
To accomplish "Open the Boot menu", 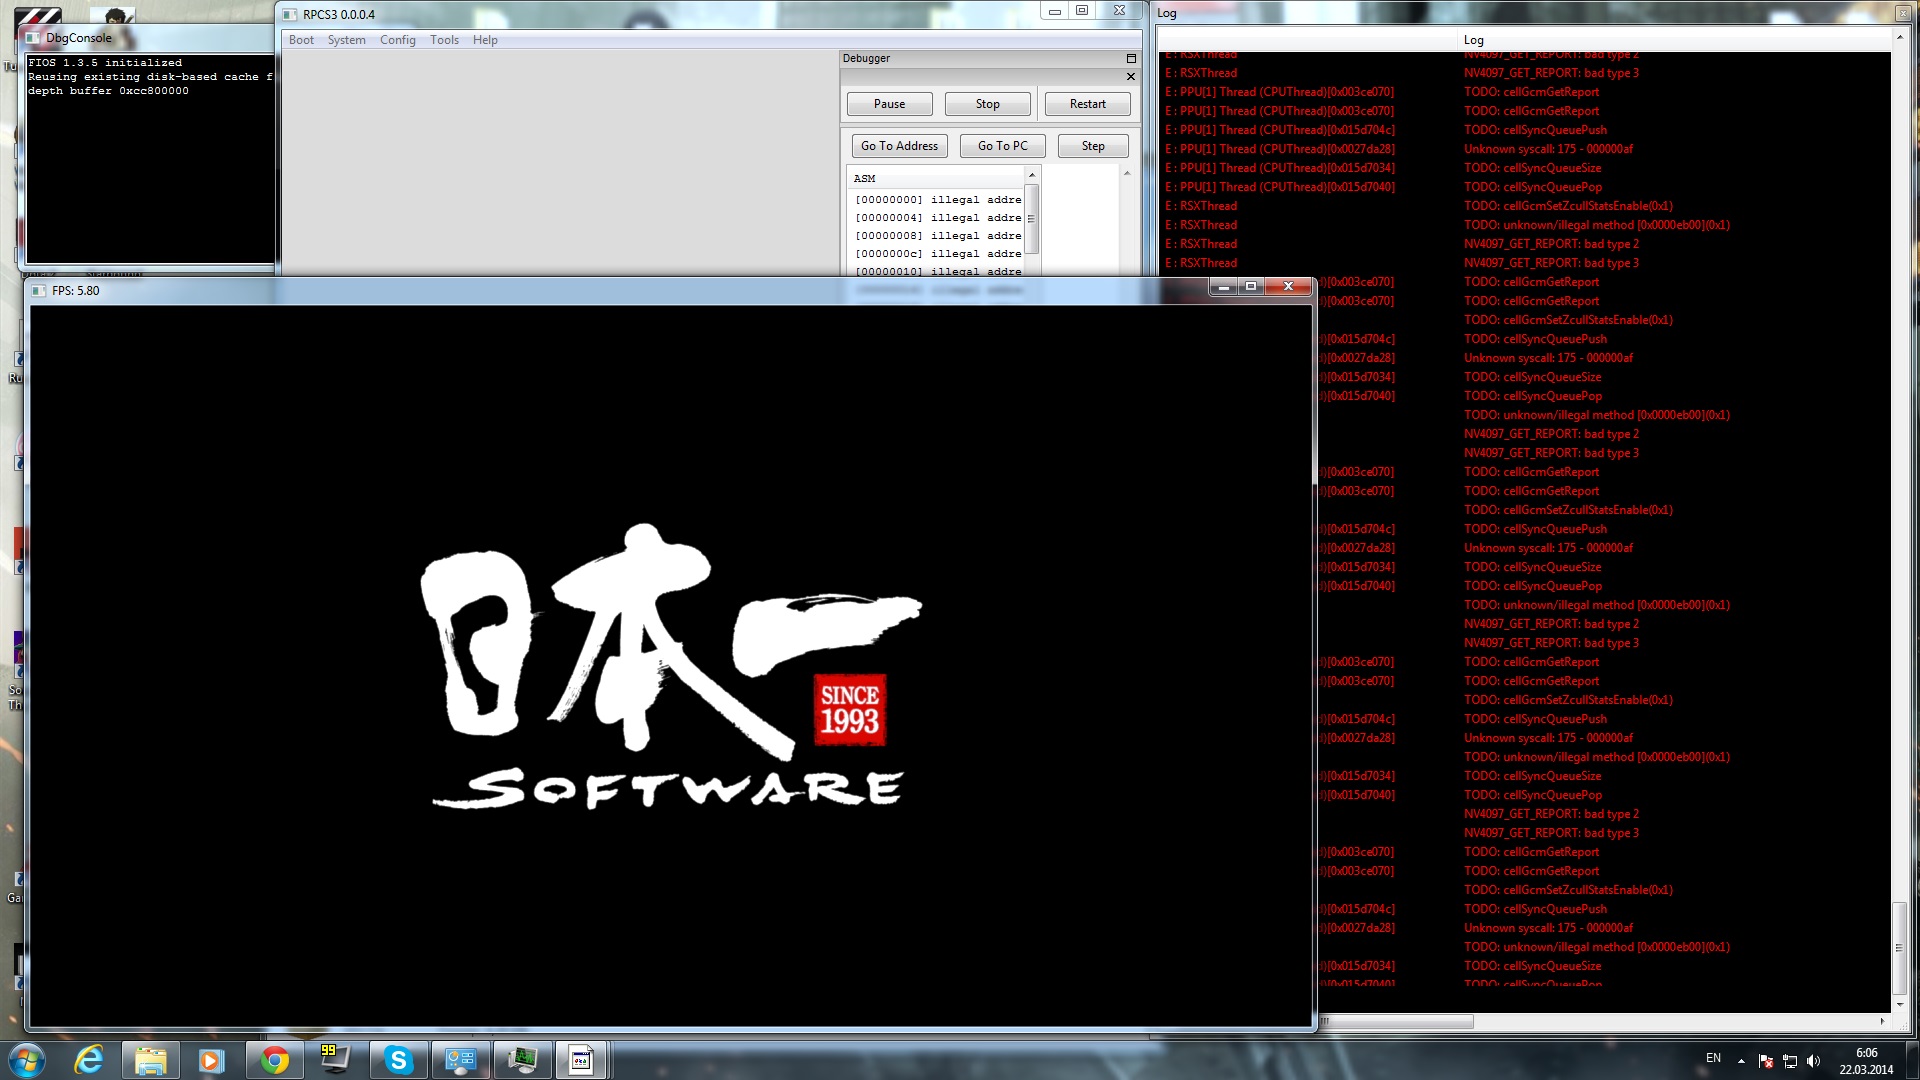I will [301, 40].
